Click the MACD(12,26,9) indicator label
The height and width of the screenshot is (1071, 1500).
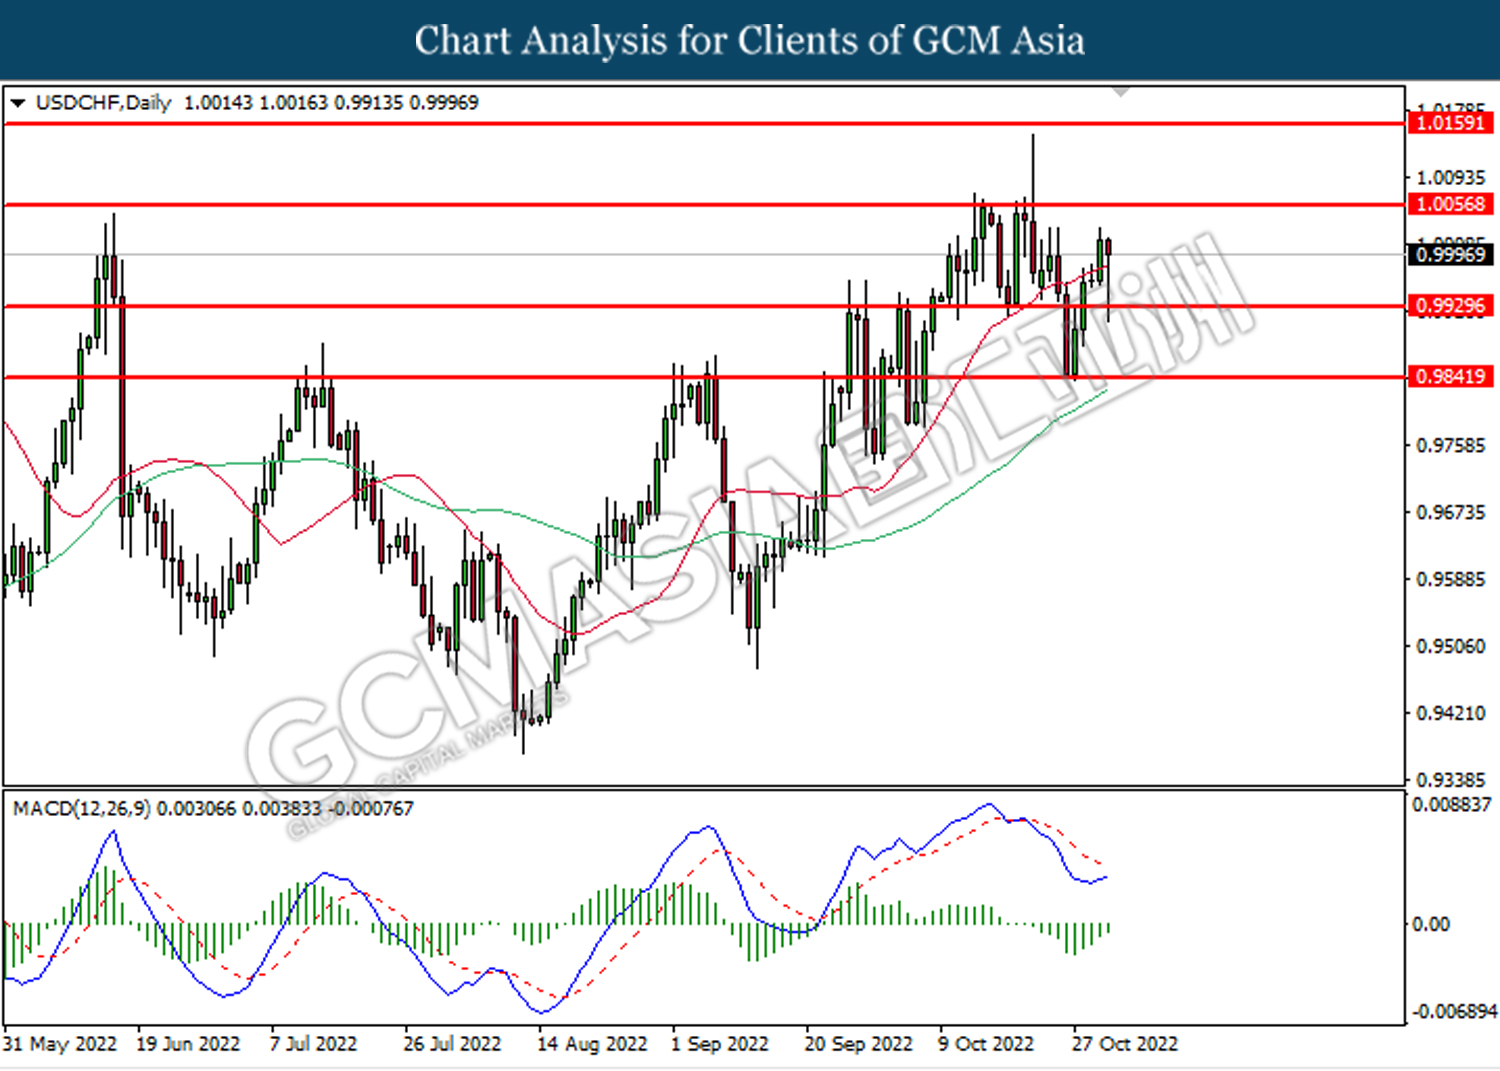[x=82, y=808]
